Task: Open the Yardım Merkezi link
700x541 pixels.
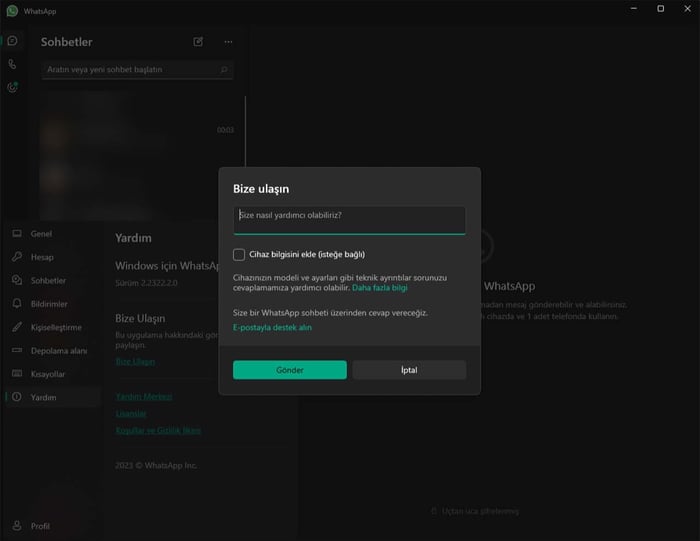Action: tap(144, 396)
